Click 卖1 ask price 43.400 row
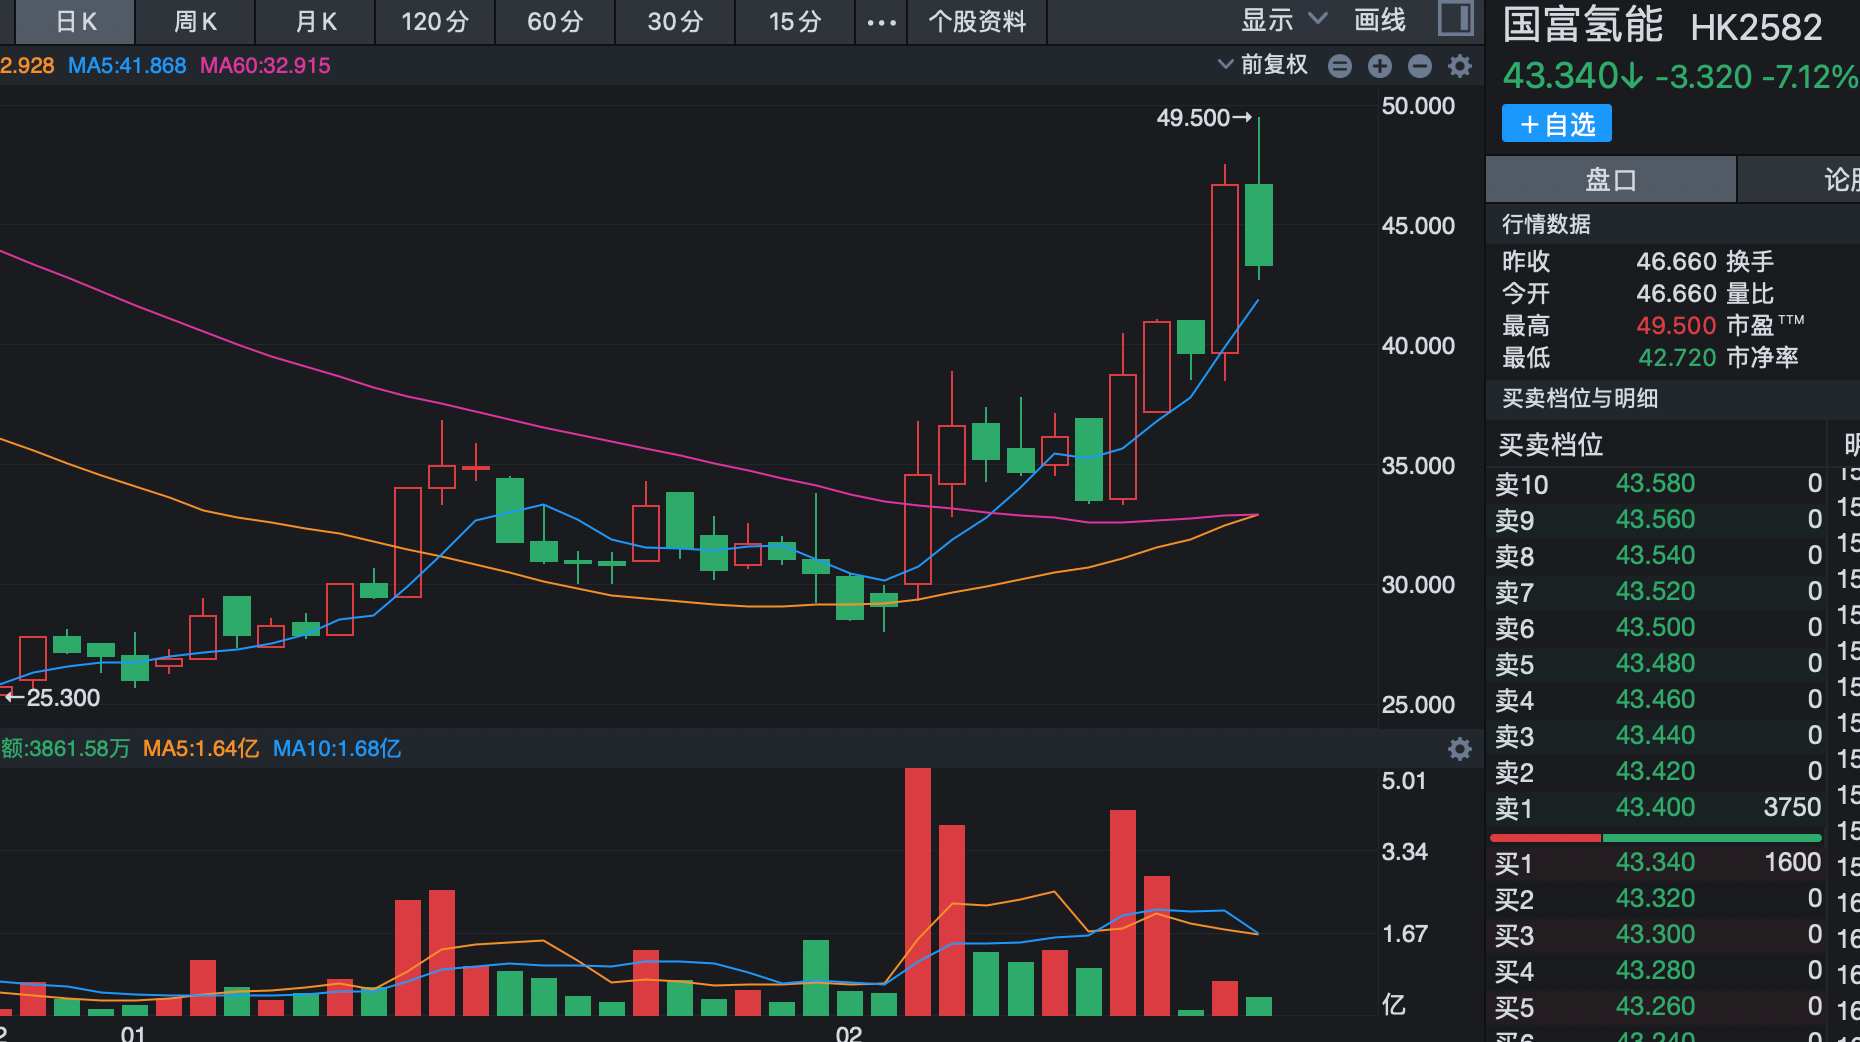This screenshot has height=1042, width=1860. pos(1656,808)
